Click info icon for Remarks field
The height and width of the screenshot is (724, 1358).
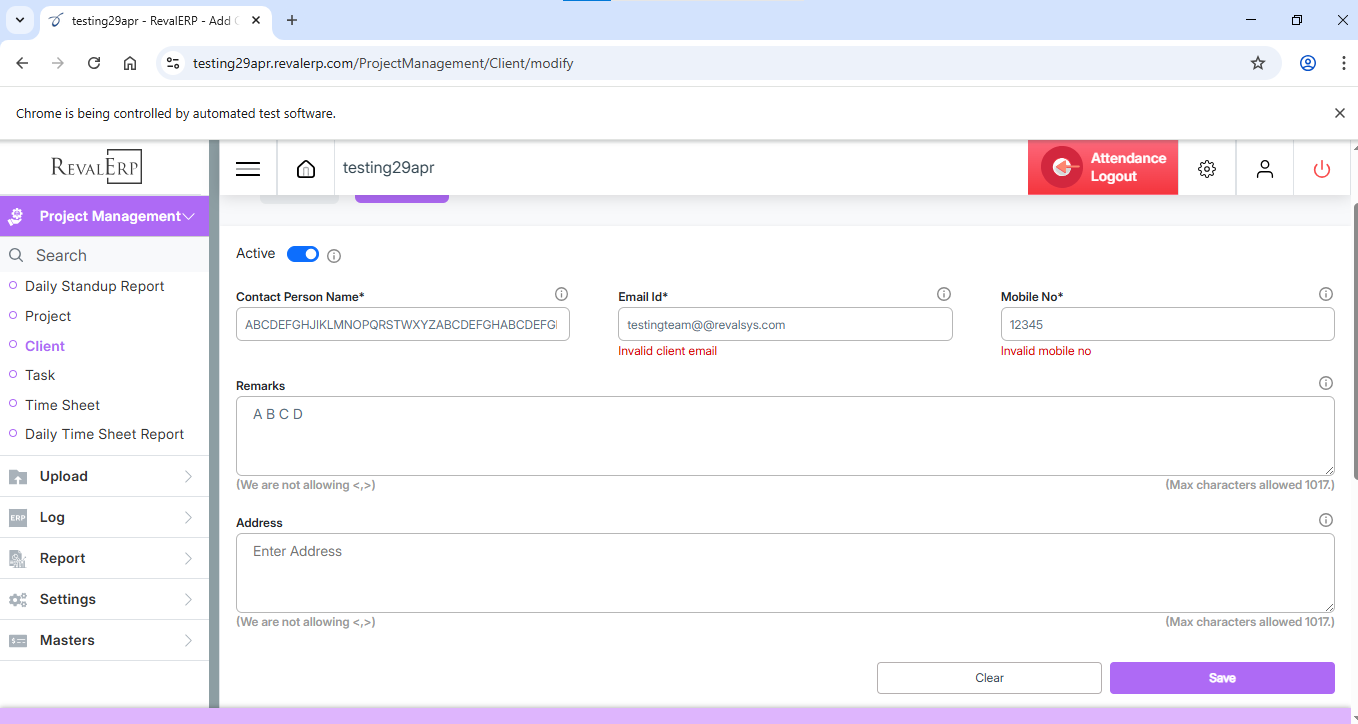[x=1326, y=383]
